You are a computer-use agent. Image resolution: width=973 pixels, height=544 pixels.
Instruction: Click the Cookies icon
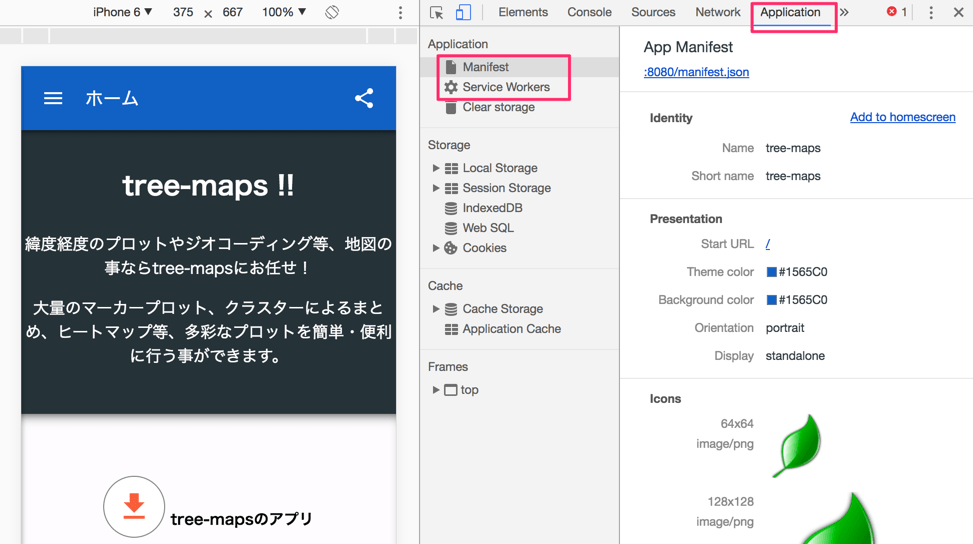click(451, 248)
